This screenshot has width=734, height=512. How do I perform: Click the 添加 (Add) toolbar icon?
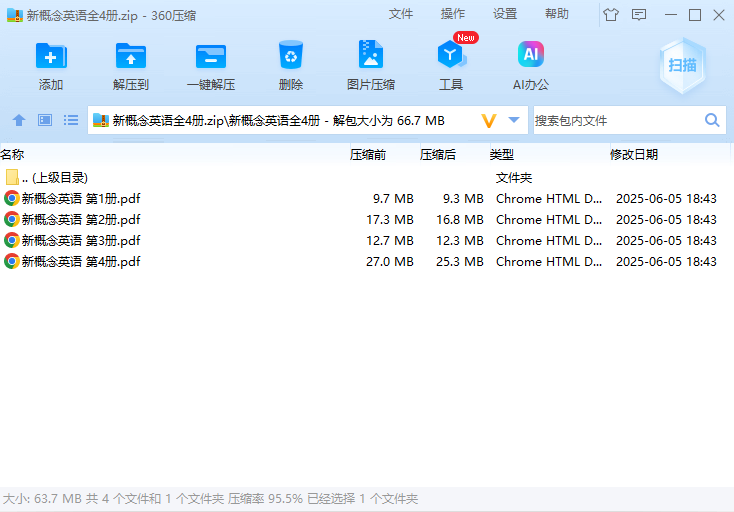click(51, 56)
